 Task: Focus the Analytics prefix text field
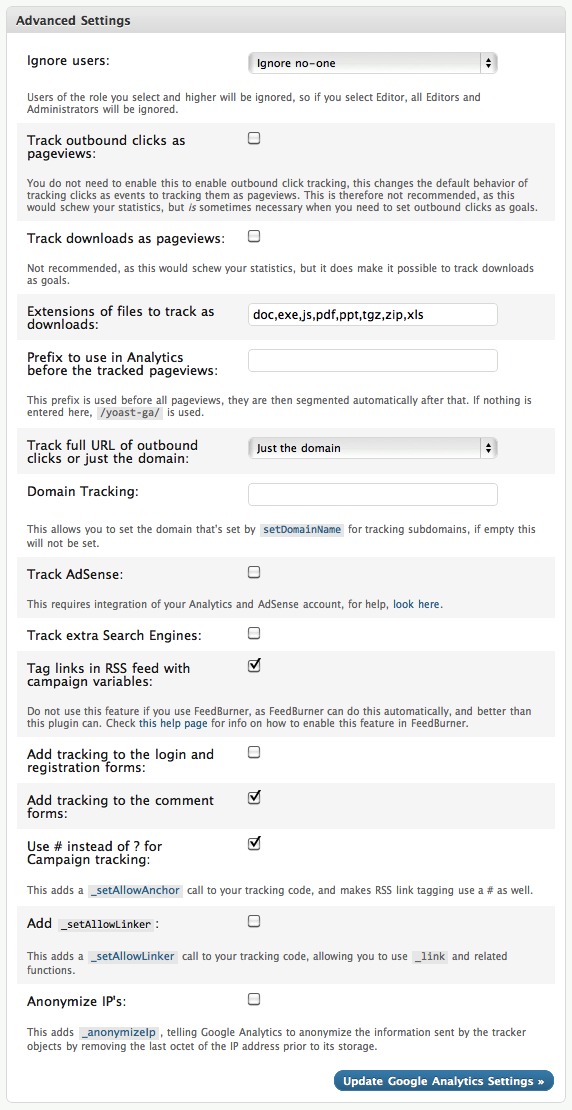point(372,360)
